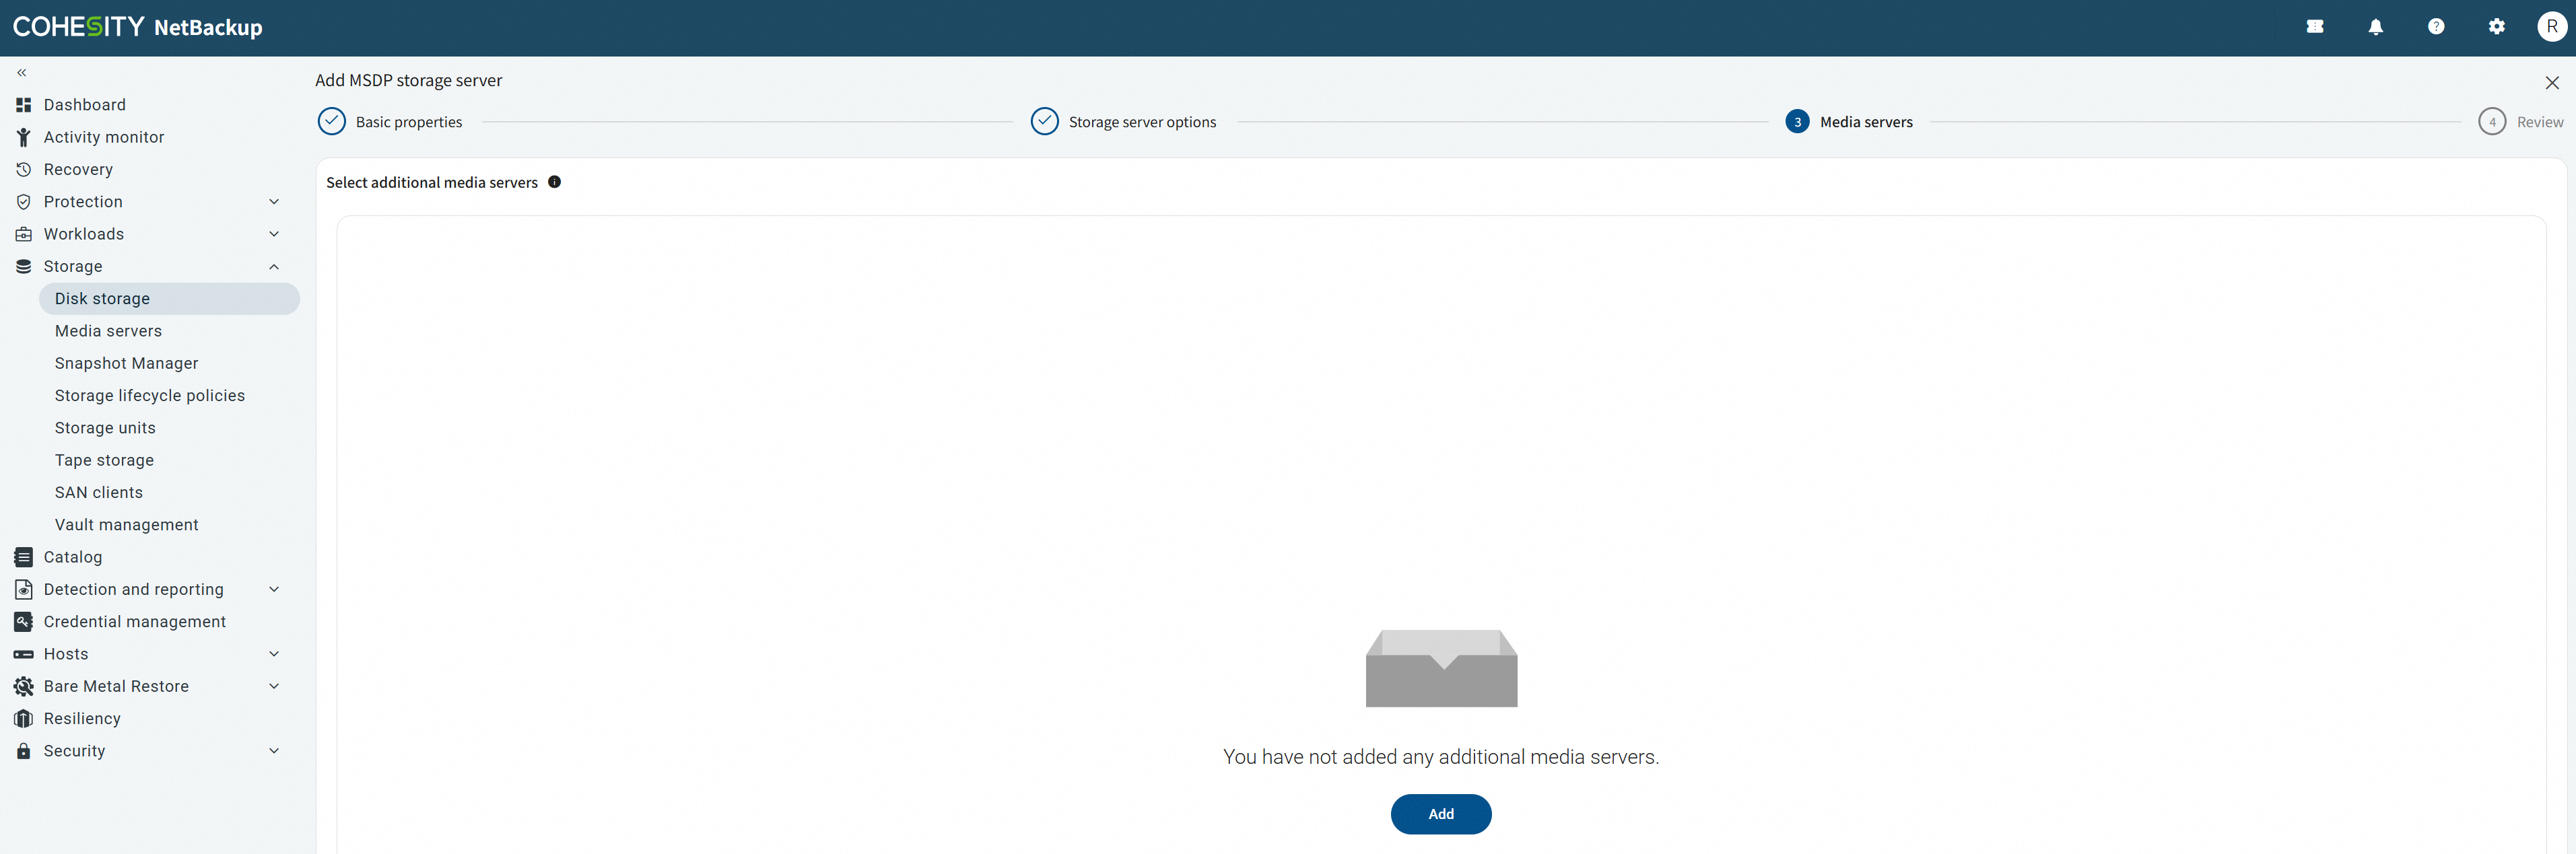Viewport: 2576px width, 854px height.
Task: Click the step 3 number circle
Action: [x=1797, y=122]
